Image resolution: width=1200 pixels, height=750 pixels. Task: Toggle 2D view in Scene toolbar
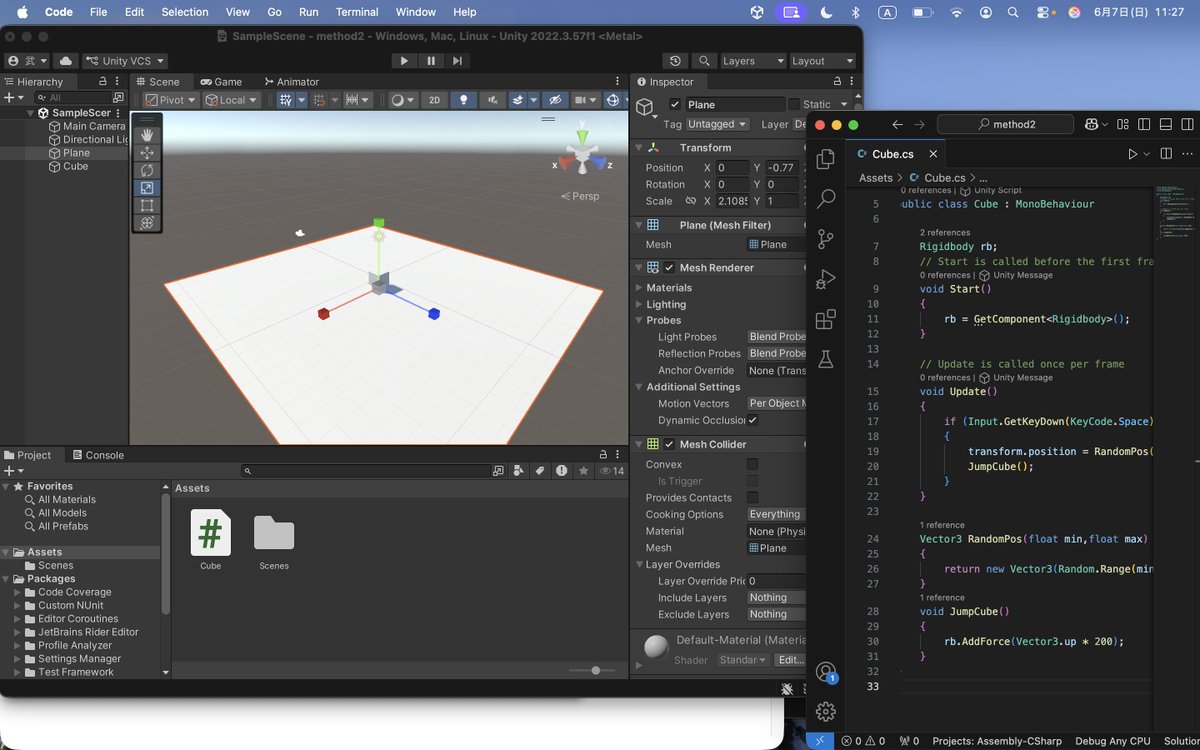coord(434,100)
